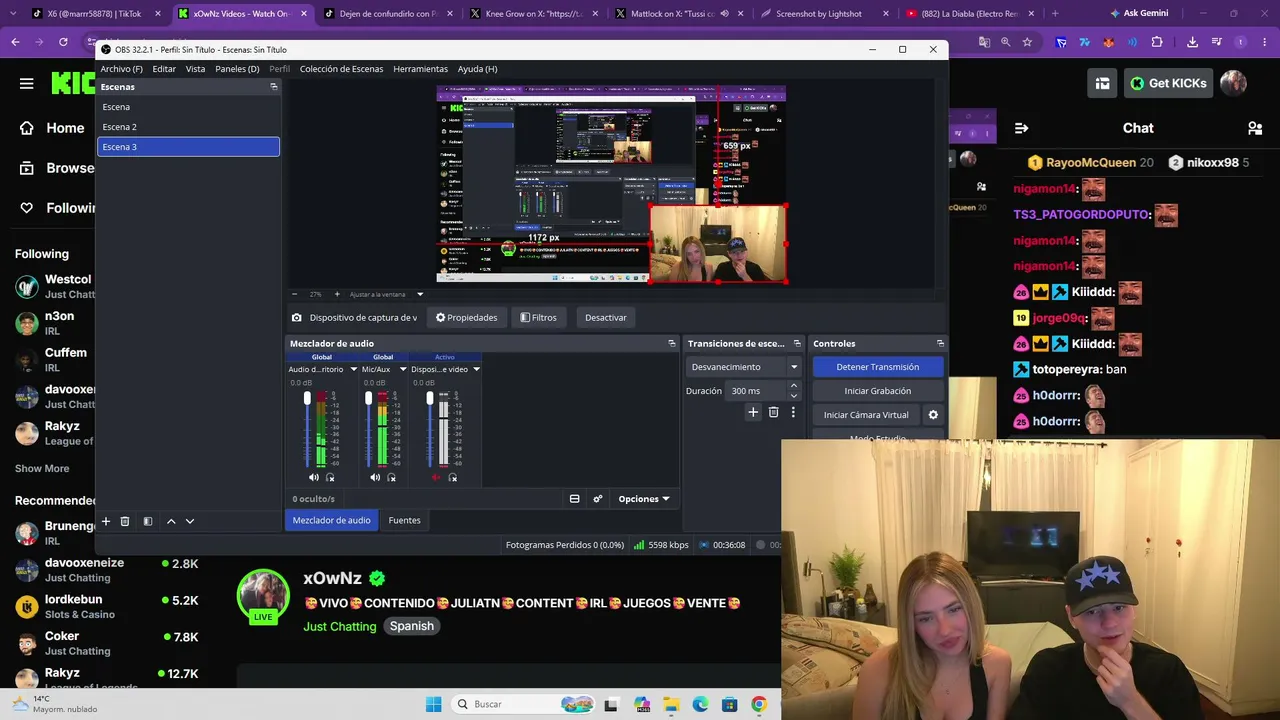Float the Escenas dock panel

[x=274, y=87]
